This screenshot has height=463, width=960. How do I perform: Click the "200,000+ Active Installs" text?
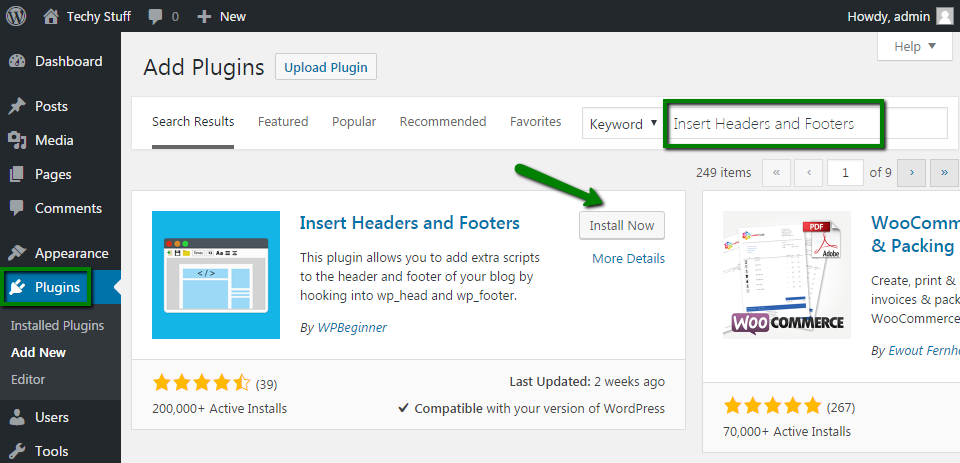[219, 408]
